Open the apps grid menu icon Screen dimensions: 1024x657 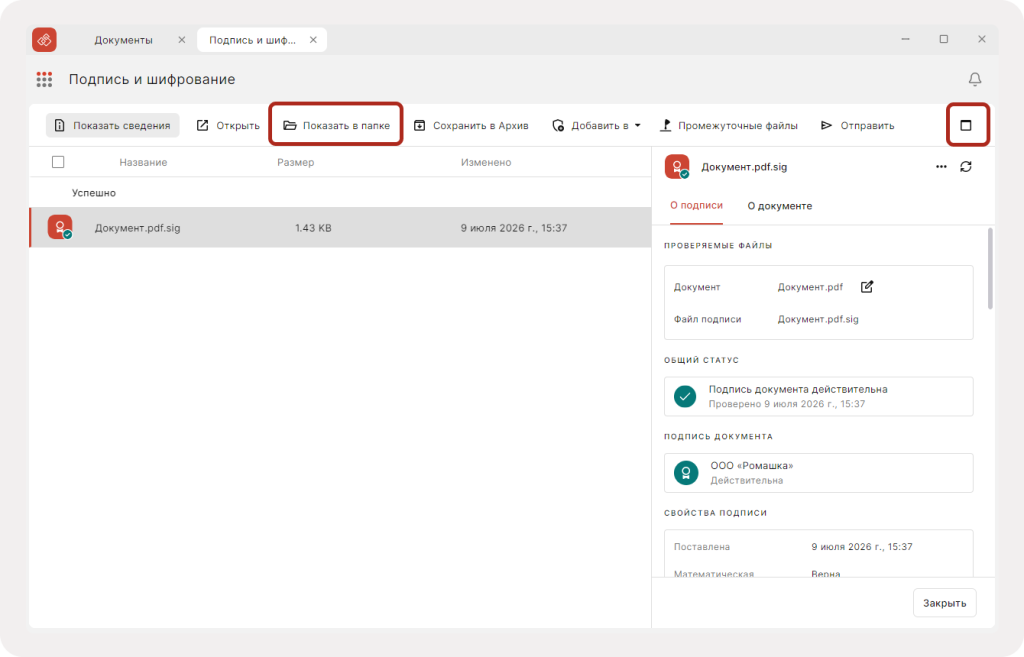(44, 80)
